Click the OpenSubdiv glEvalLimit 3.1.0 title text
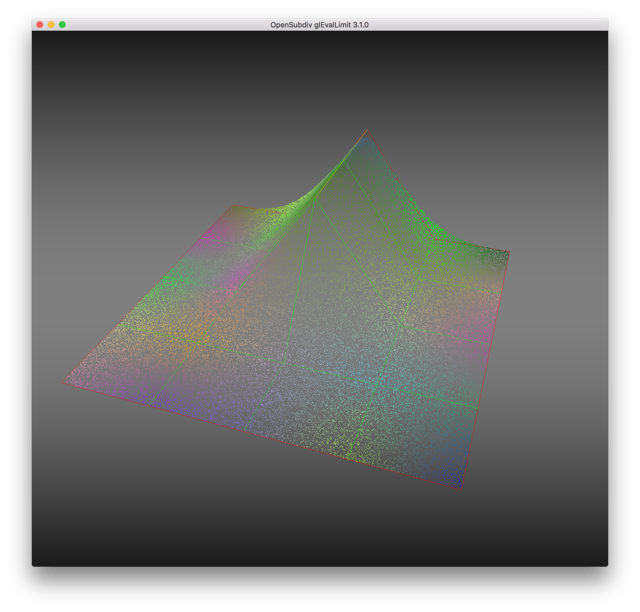 [319, 24]
